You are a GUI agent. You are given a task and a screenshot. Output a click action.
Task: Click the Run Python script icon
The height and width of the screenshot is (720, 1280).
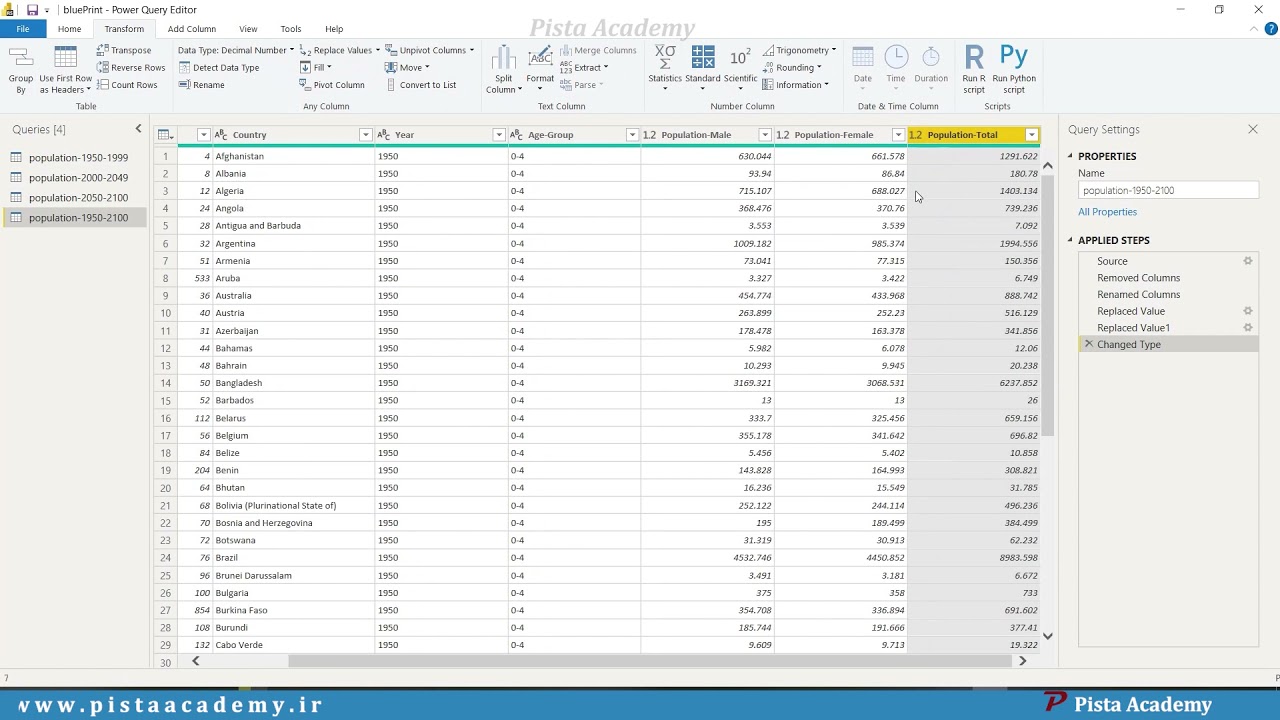pos(1014,57)
